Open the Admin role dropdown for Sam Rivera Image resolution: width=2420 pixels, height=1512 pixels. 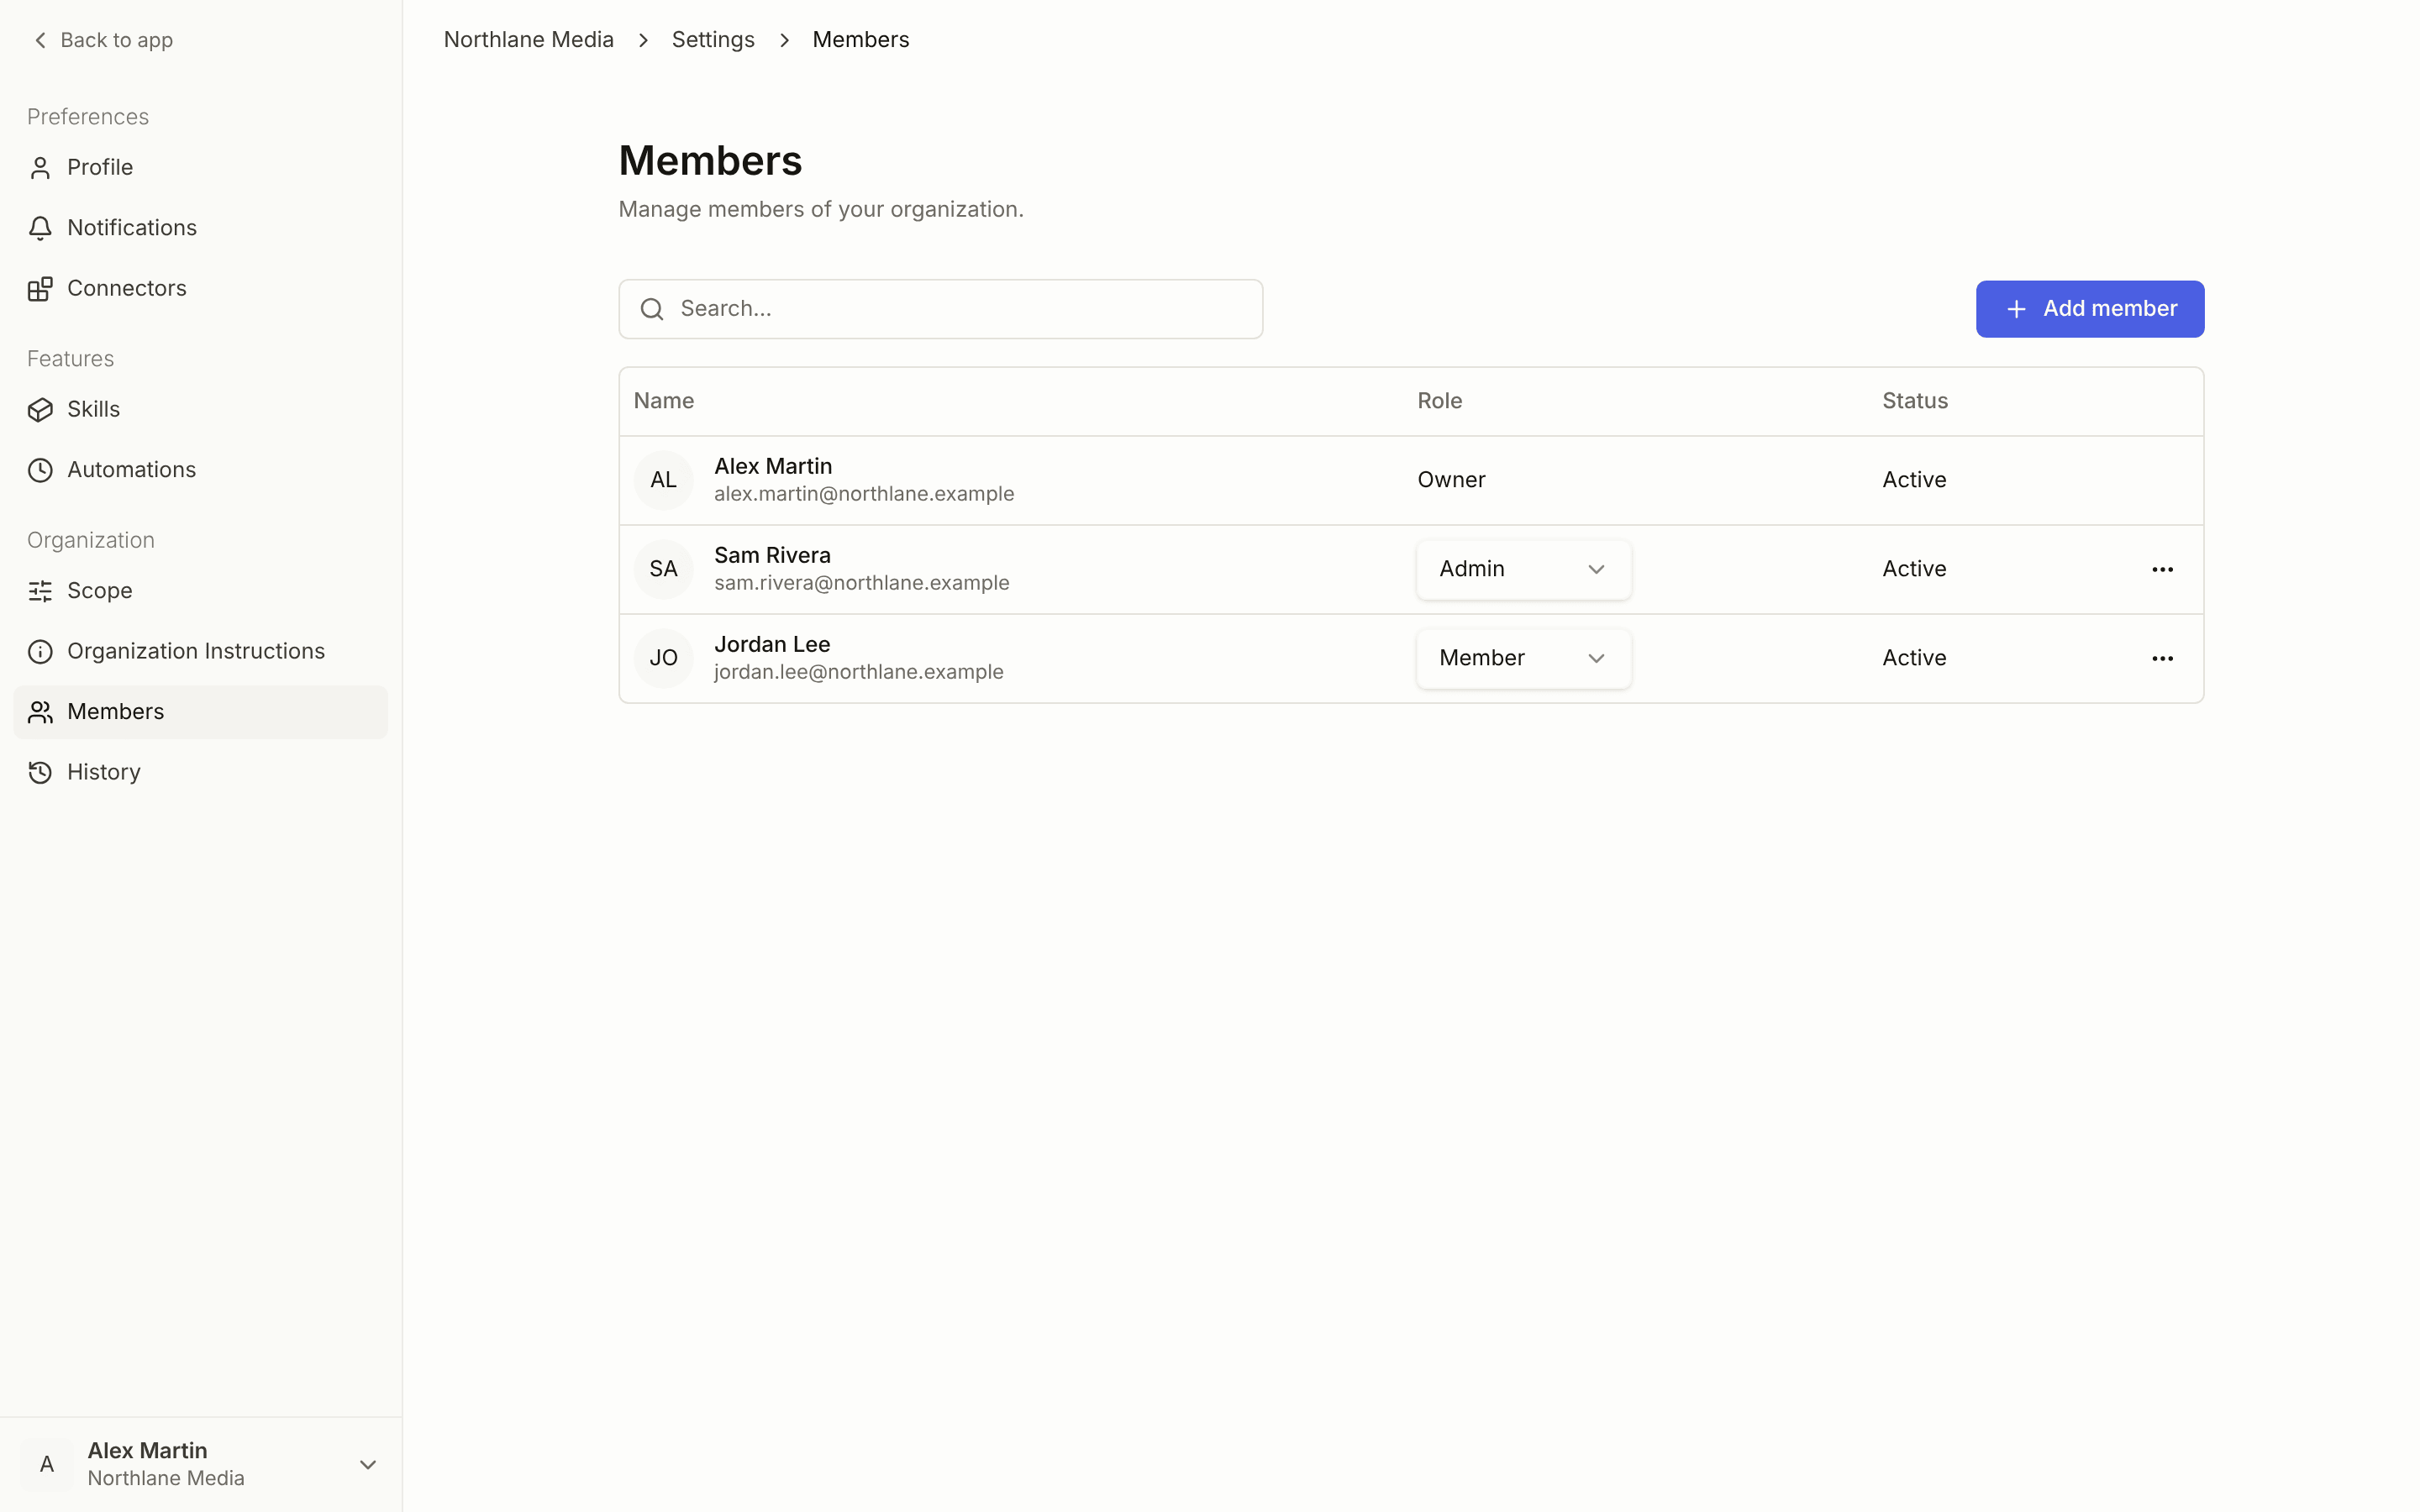click(1523, 569)
